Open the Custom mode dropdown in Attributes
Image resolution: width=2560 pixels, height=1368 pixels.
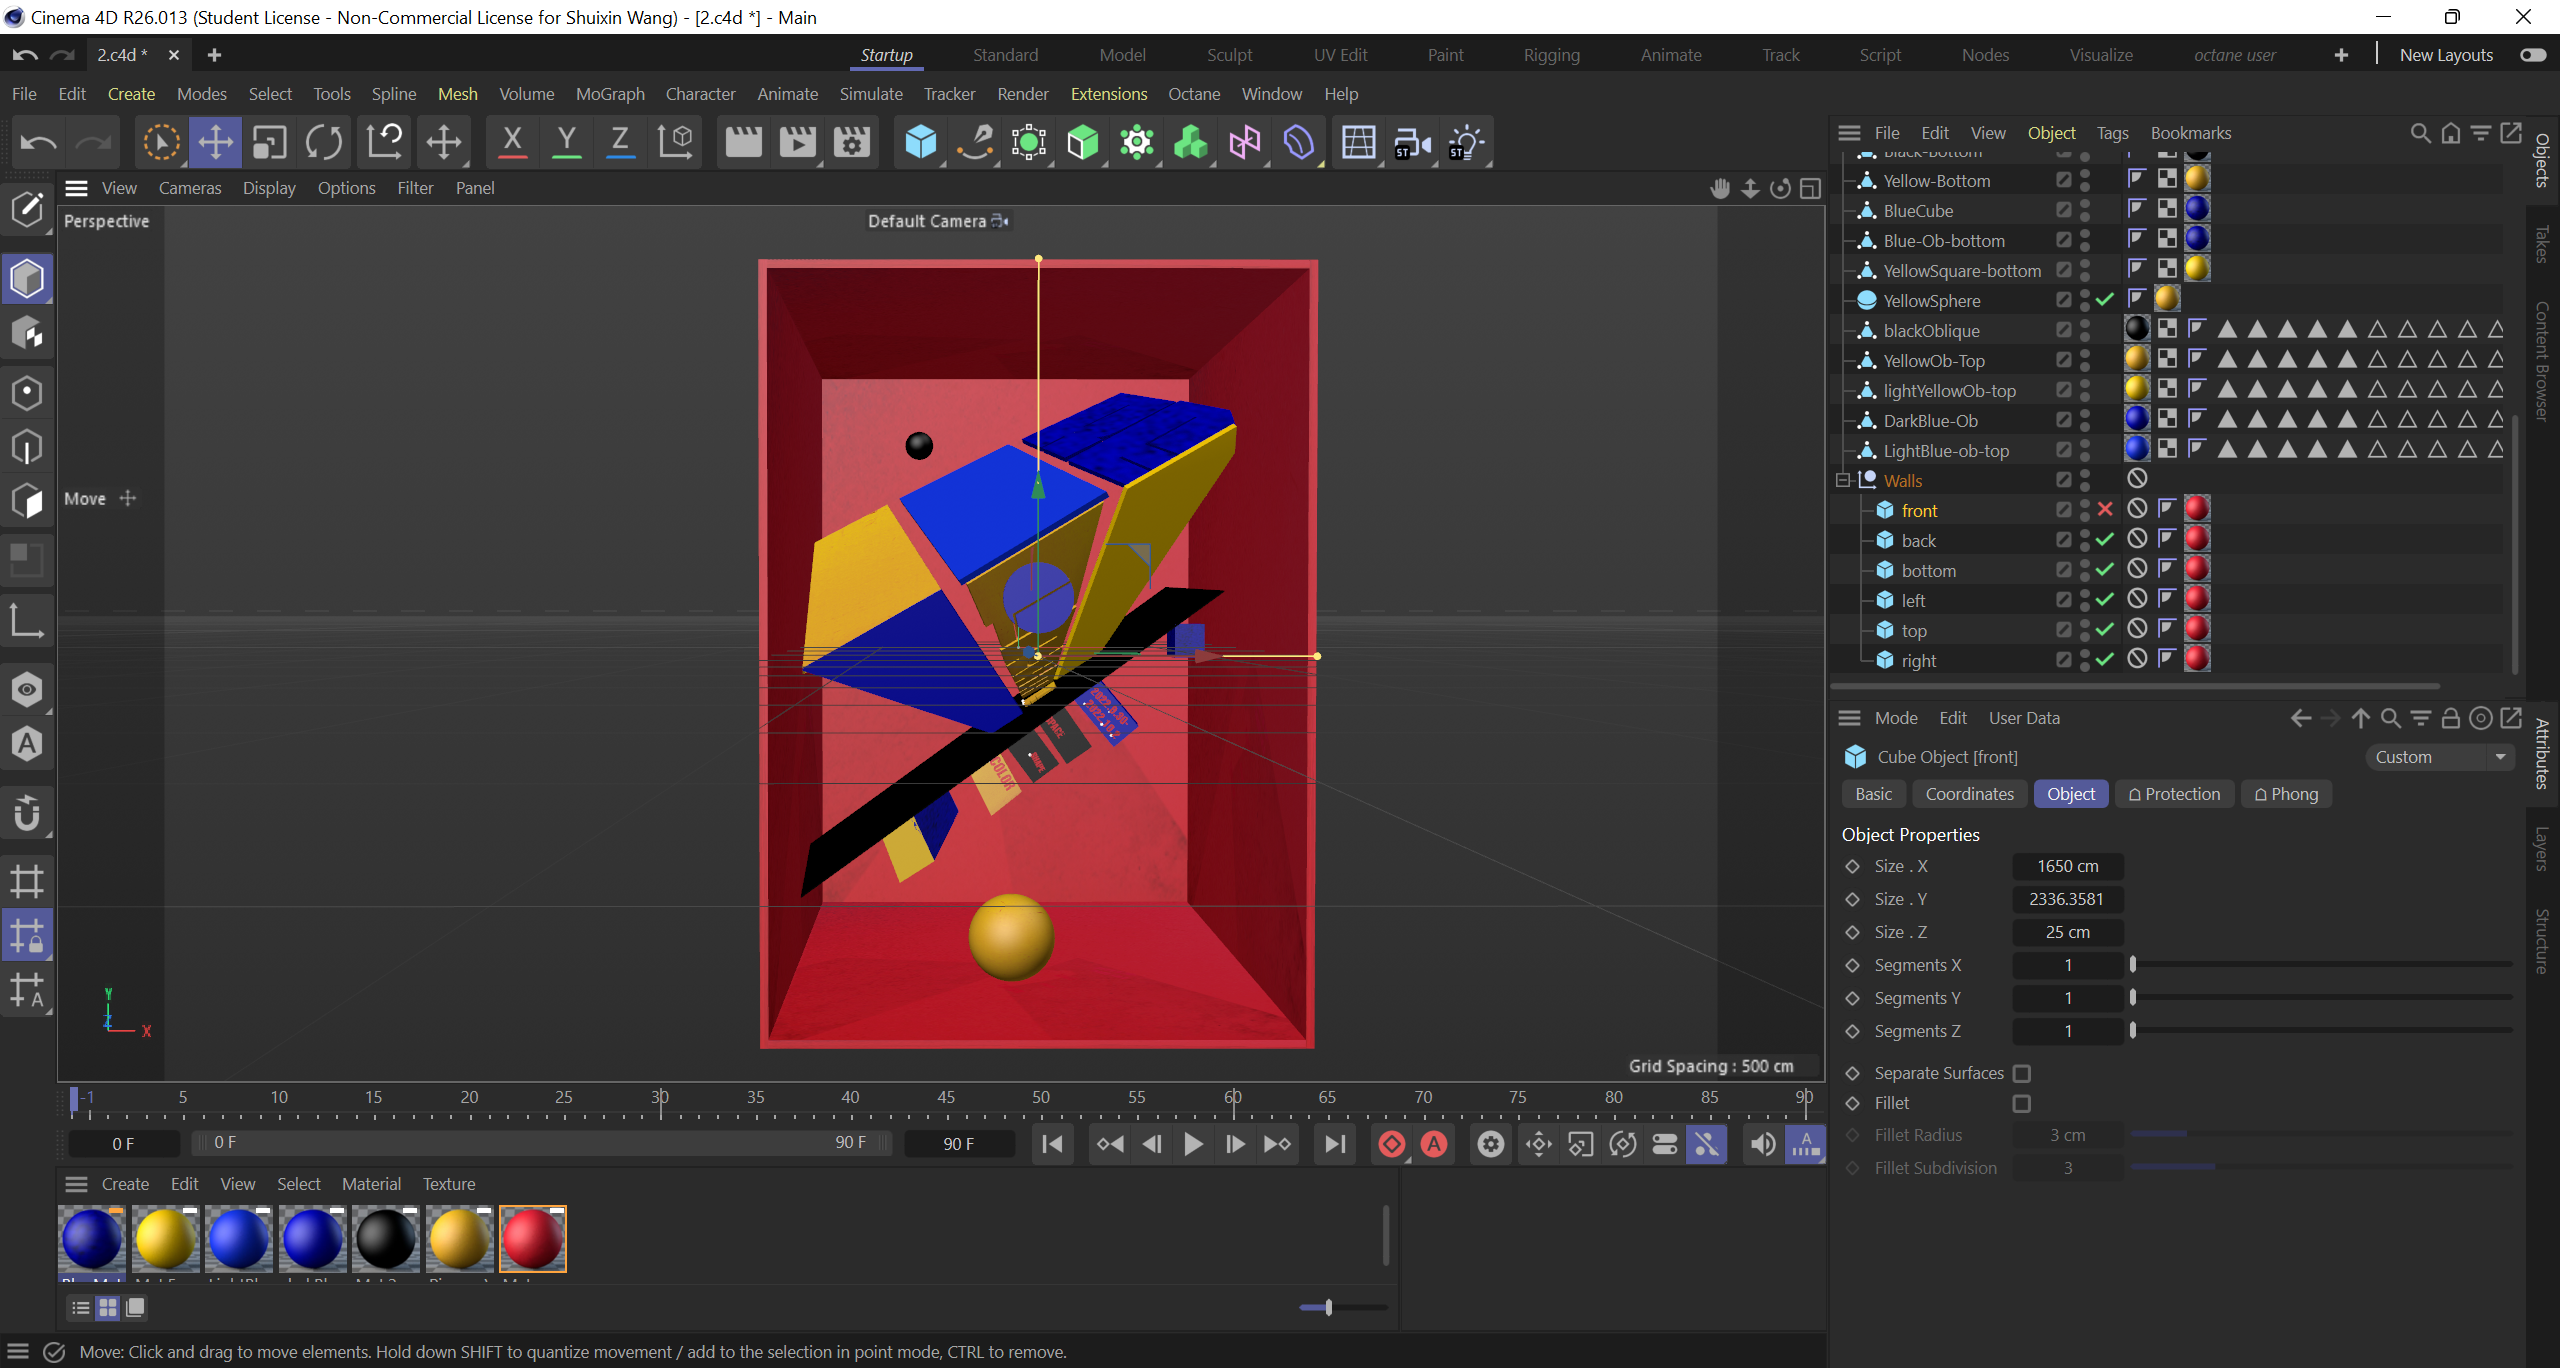pyautogui.click(x=2440, y=757)
